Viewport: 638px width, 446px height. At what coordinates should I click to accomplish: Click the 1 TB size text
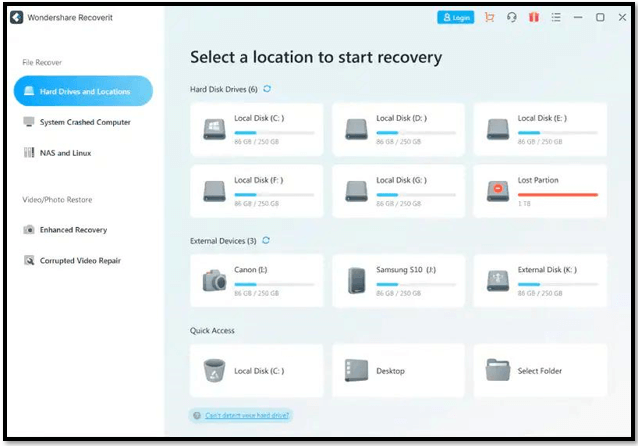pos(524,204)
